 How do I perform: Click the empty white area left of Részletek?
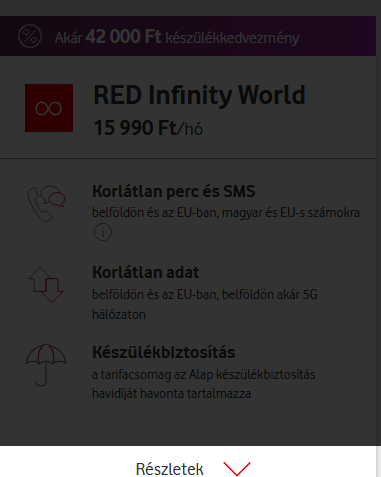[x=67, y=462]
